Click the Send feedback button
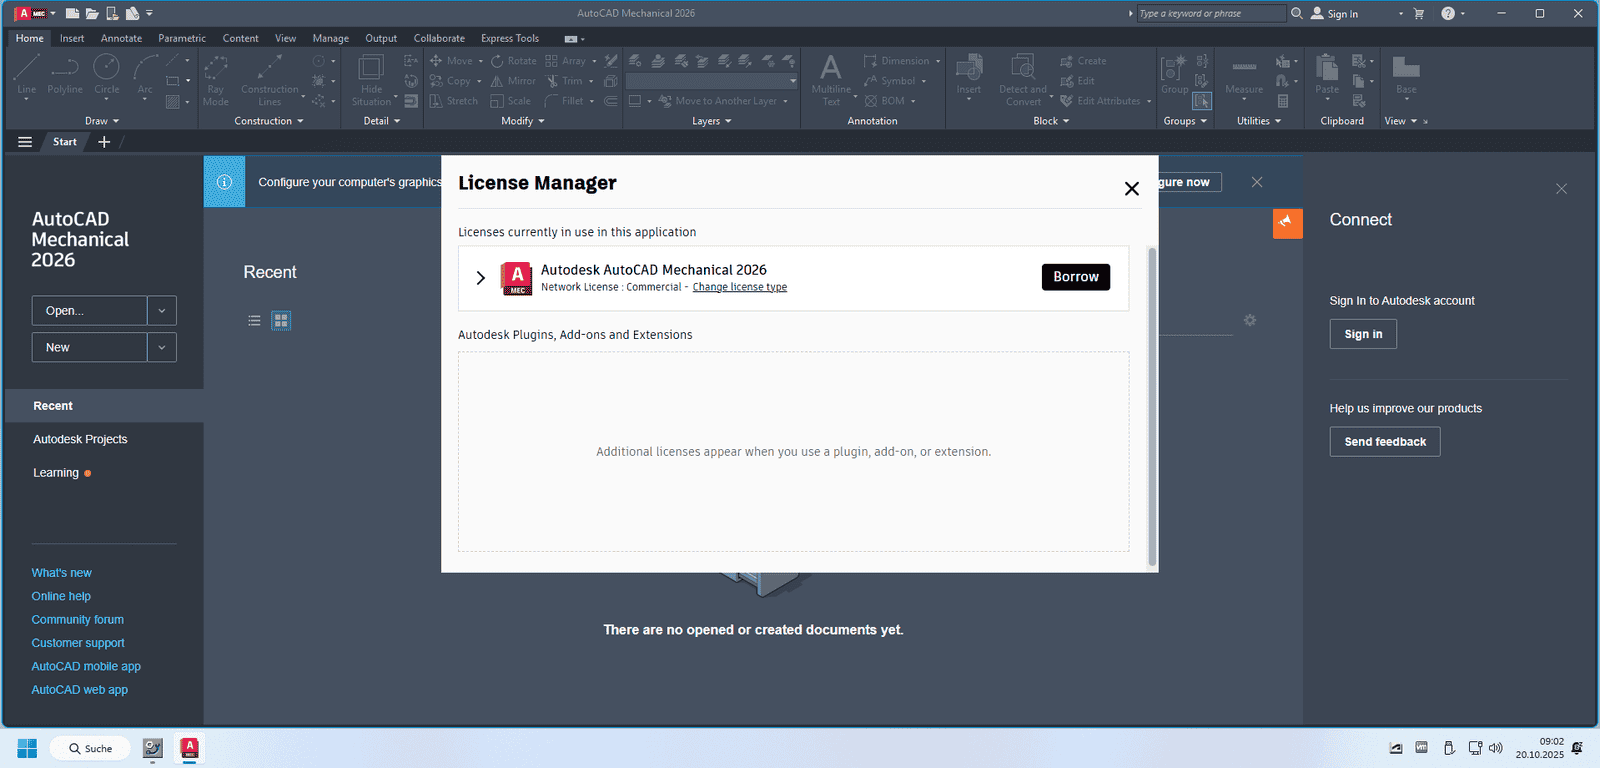 tap(1385, 442)
